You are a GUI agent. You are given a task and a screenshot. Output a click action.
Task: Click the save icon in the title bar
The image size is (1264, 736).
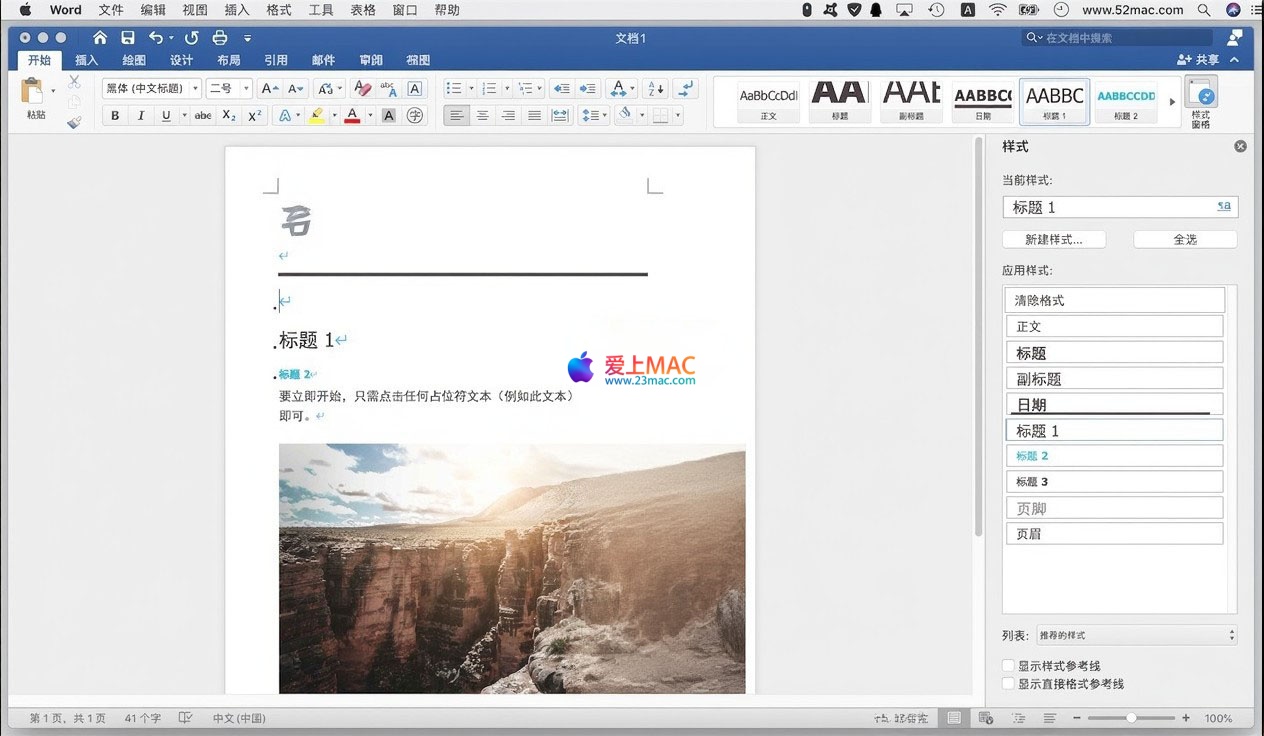point(128,38)
